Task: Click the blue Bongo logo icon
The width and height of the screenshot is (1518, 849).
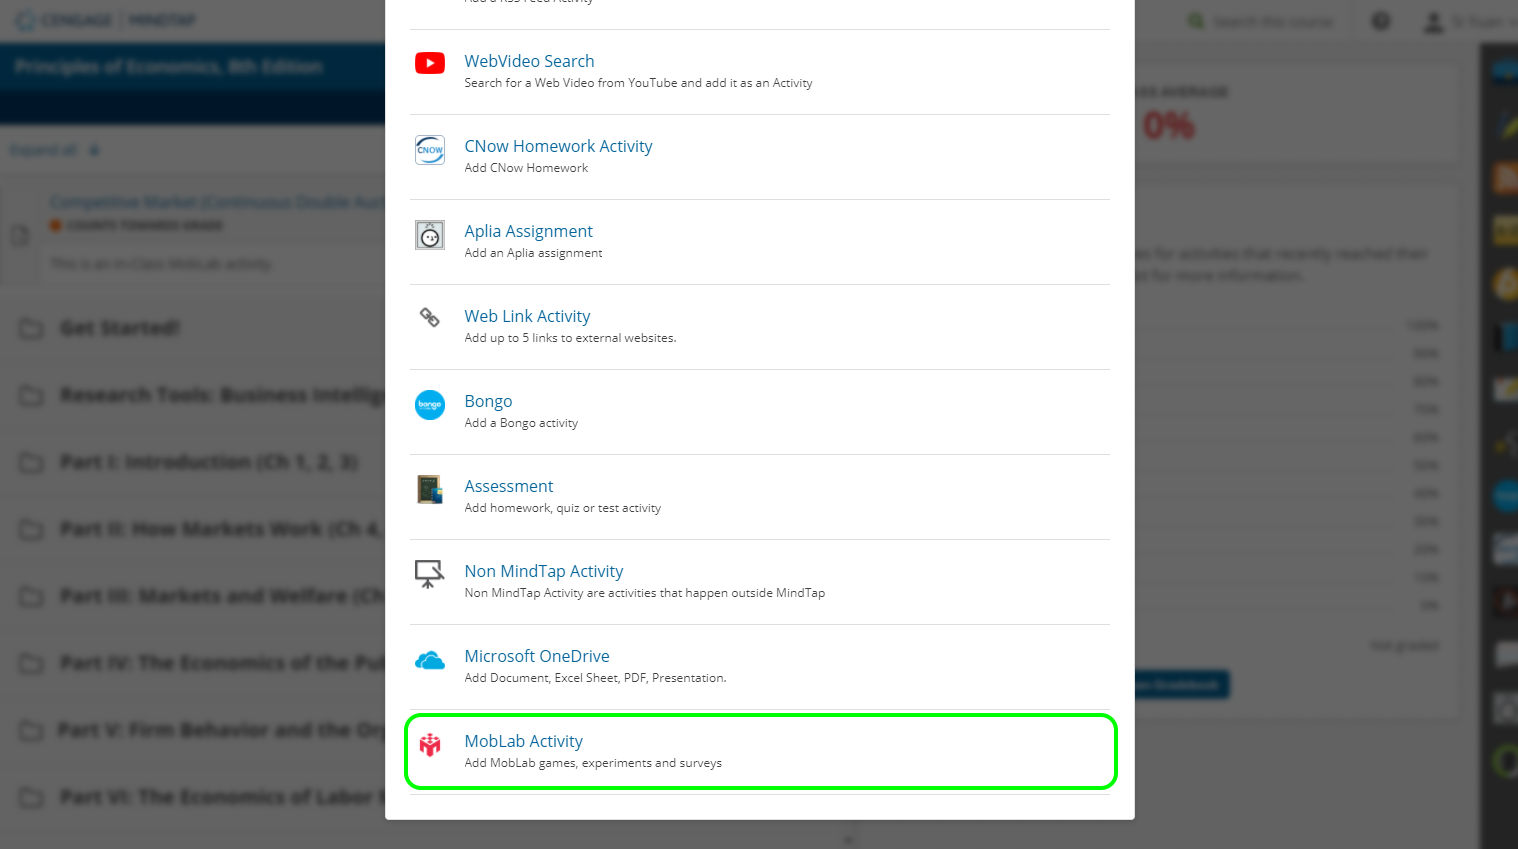Action: click(x=430, y=405)
